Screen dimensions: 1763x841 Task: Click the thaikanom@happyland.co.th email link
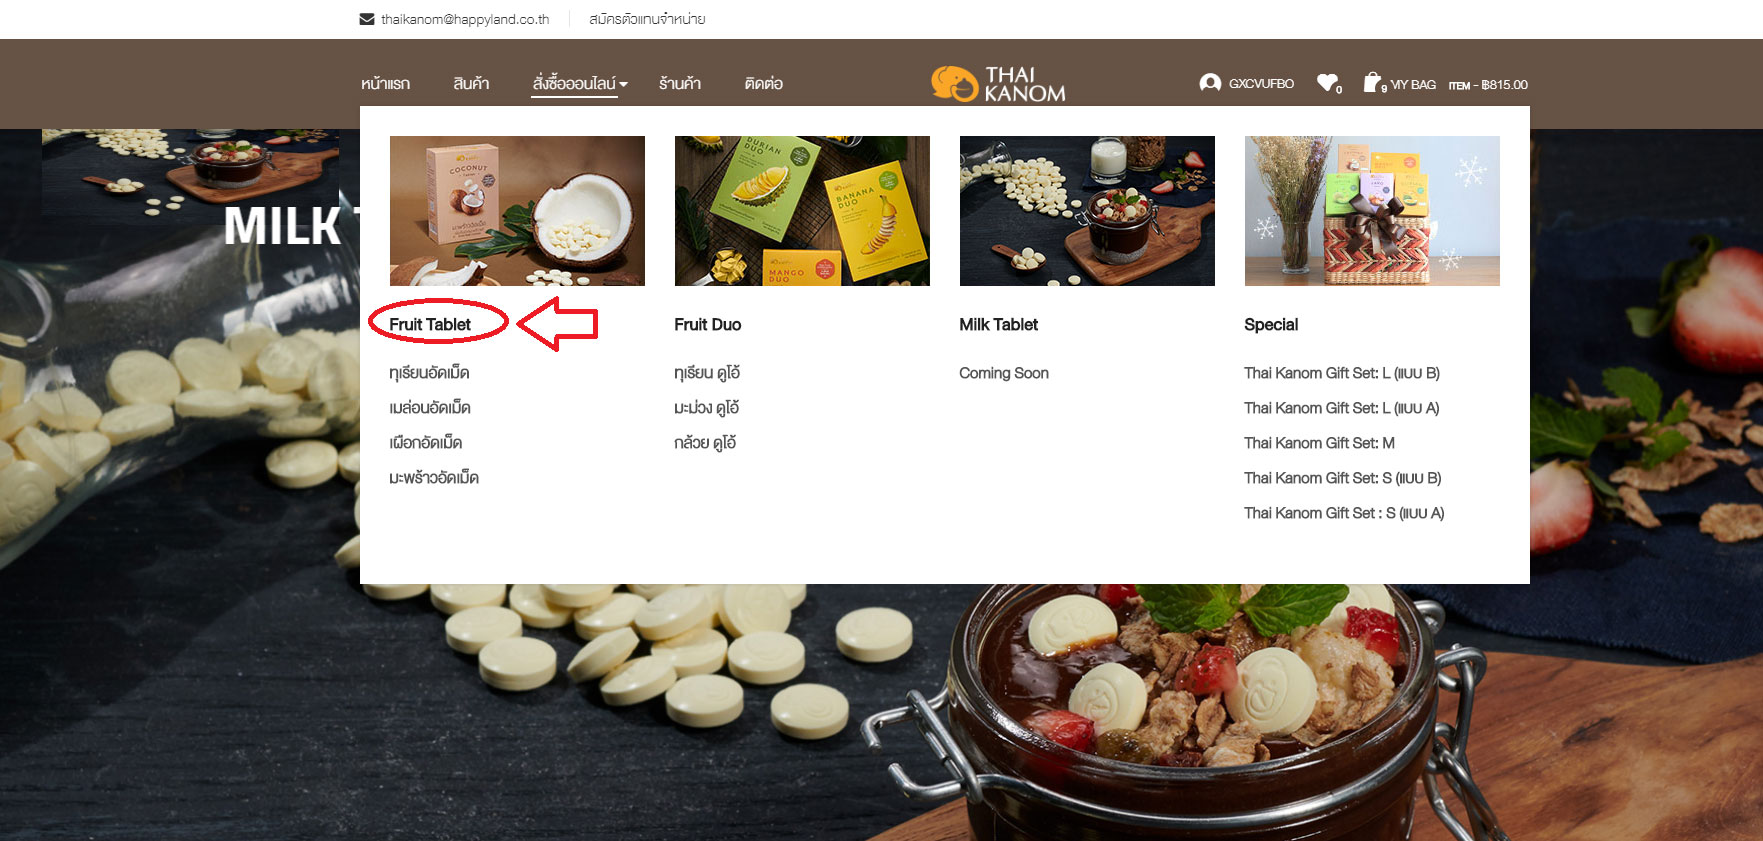coord(465,19)
